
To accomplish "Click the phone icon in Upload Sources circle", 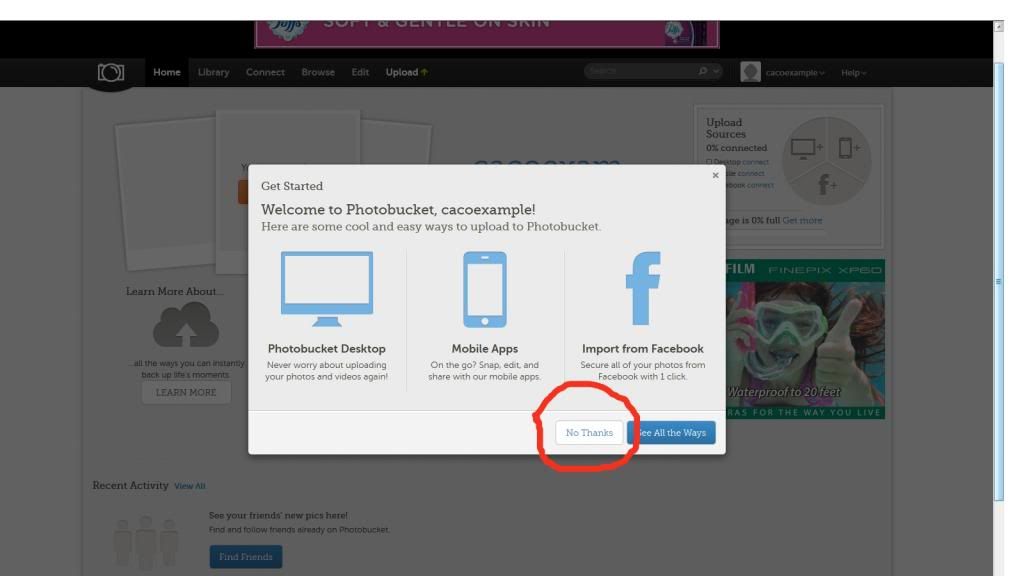I will [848, 148].
